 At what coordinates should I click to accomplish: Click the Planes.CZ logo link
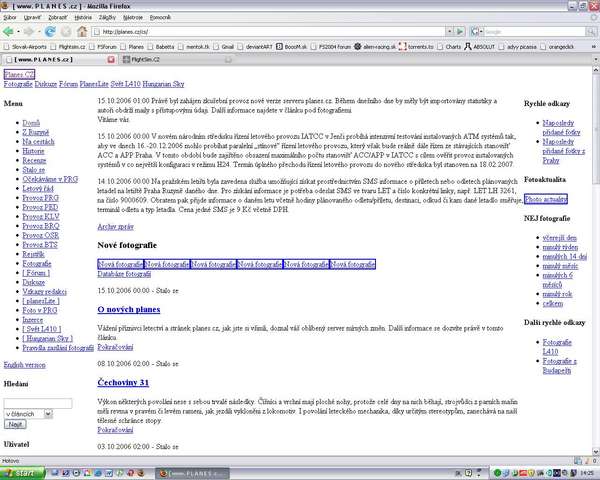[19, 74]
